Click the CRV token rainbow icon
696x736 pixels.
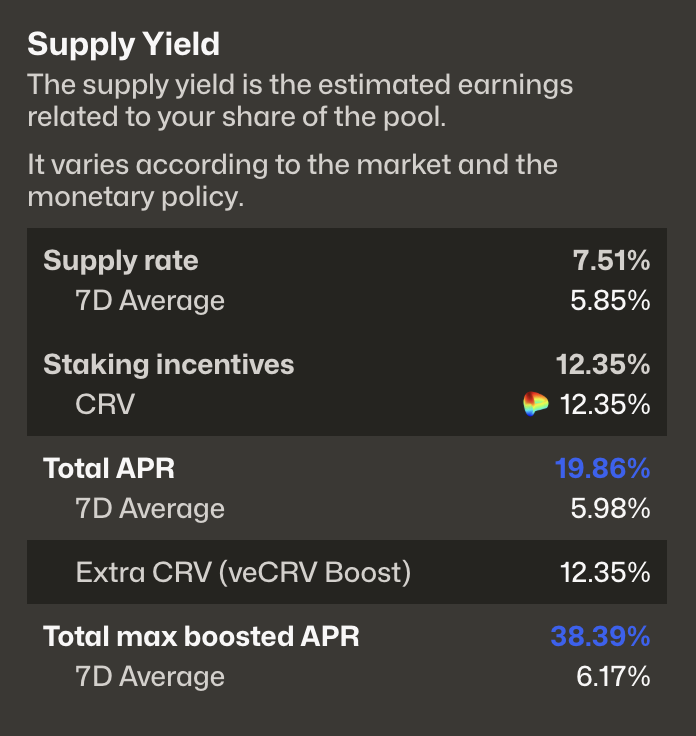[536, 405]
